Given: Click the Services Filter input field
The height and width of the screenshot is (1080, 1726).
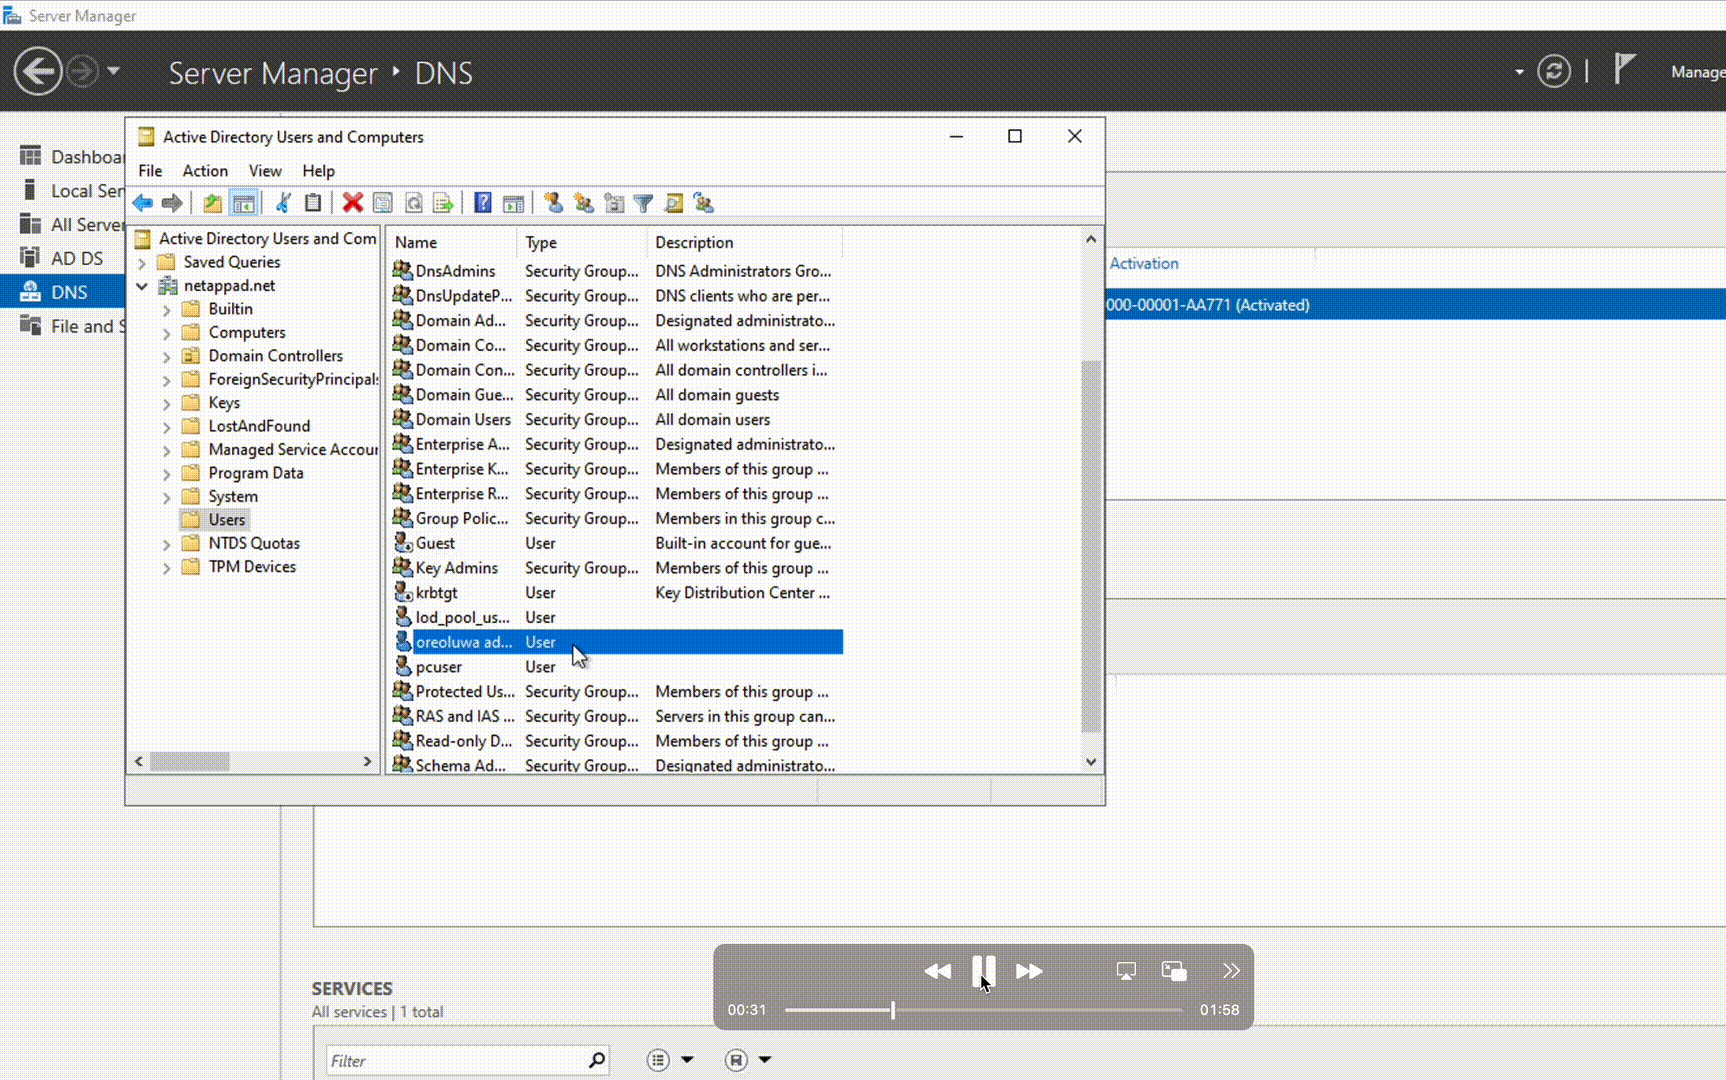Looking at the screenshot, I should click(x=456, y=1060).
